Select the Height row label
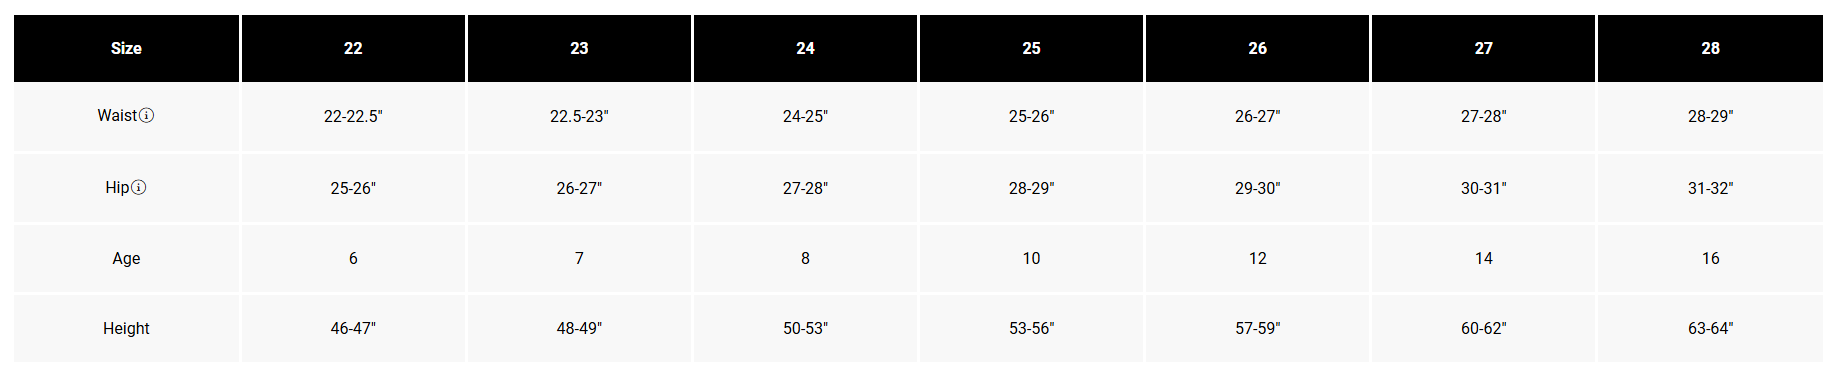Viewport: 1838px width, 381px height. [126, 328]
